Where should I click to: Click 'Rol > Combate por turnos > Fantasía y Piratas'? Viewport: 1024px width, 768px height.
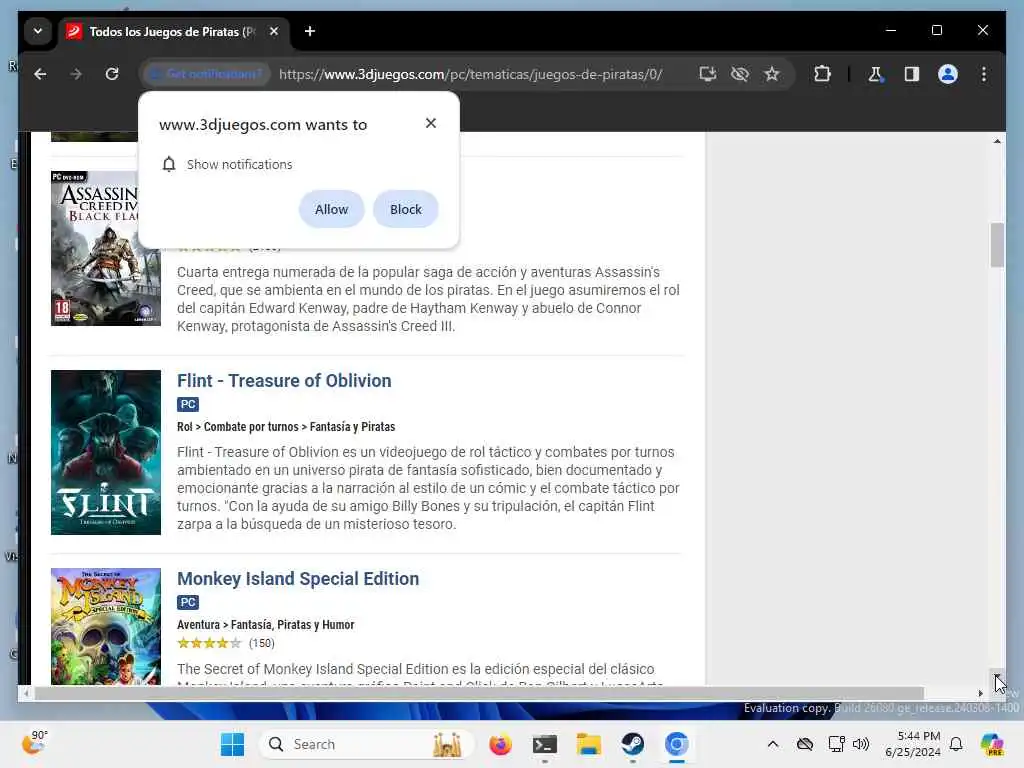tap(286, 426)
